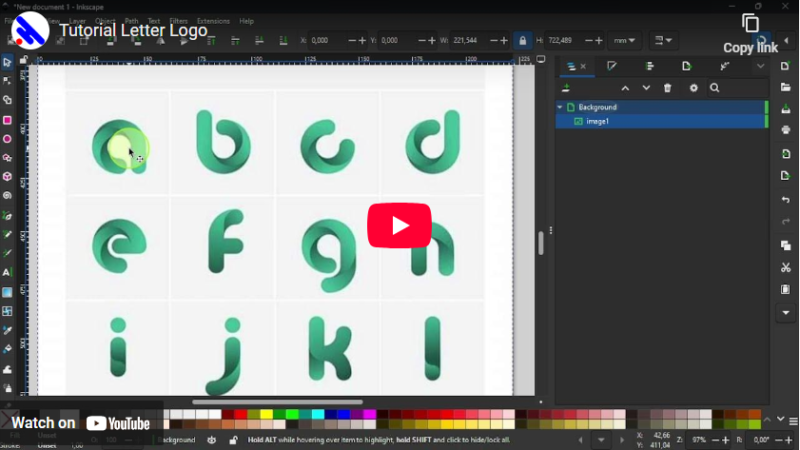Open the mm units dropdown

point(624,40)
